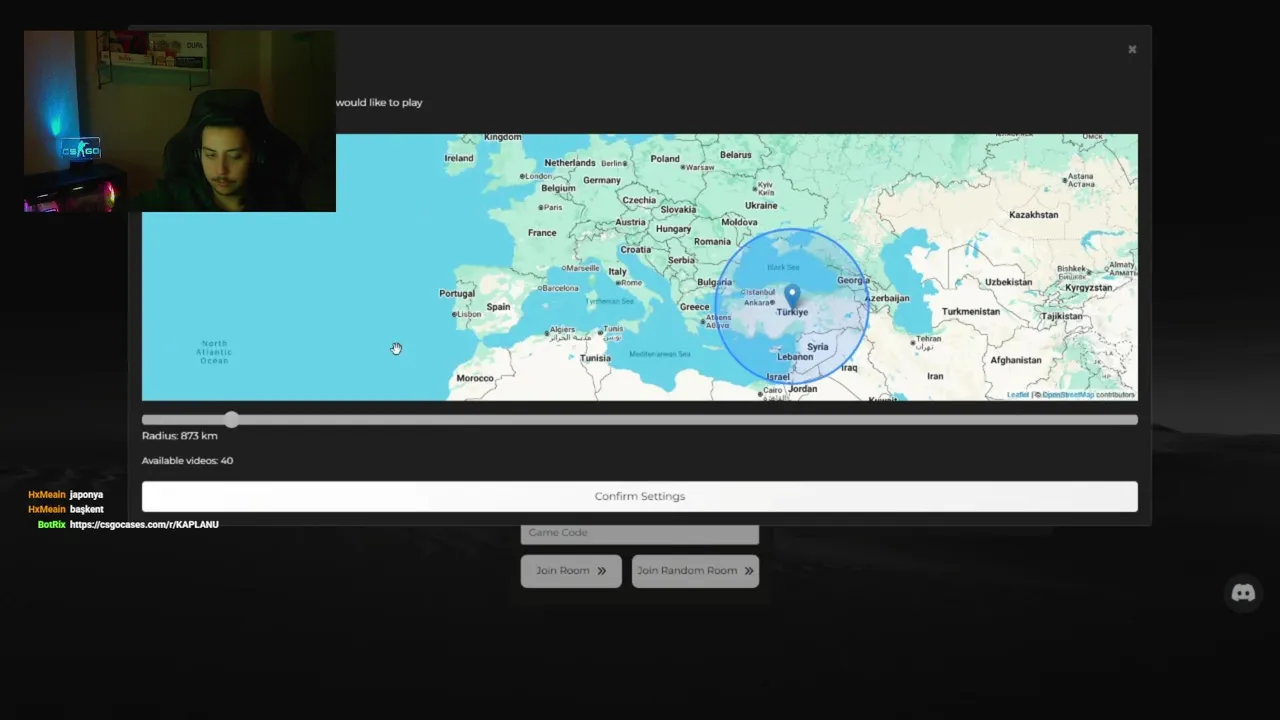Click the Ireland label on the map
The width and height of the screenshot is (1280, 720).
pyautogui.click(x=459, y=158)
